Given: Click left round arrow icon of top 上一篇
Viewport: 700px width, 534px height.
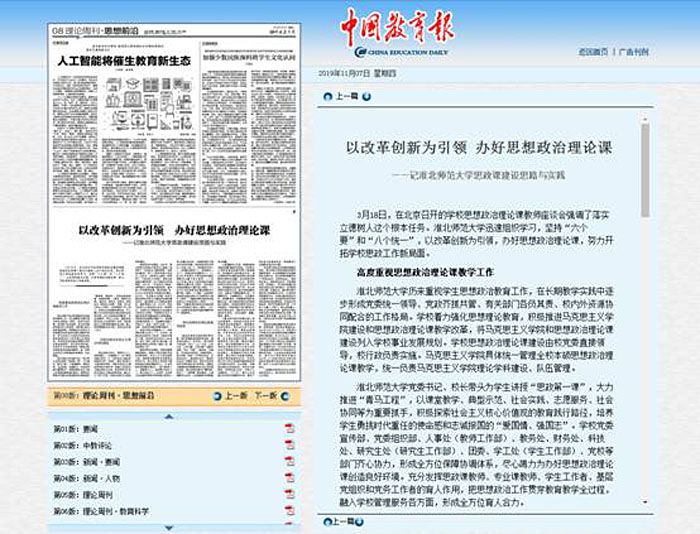Looking at the screenshot, I should [x=328, y=96].
